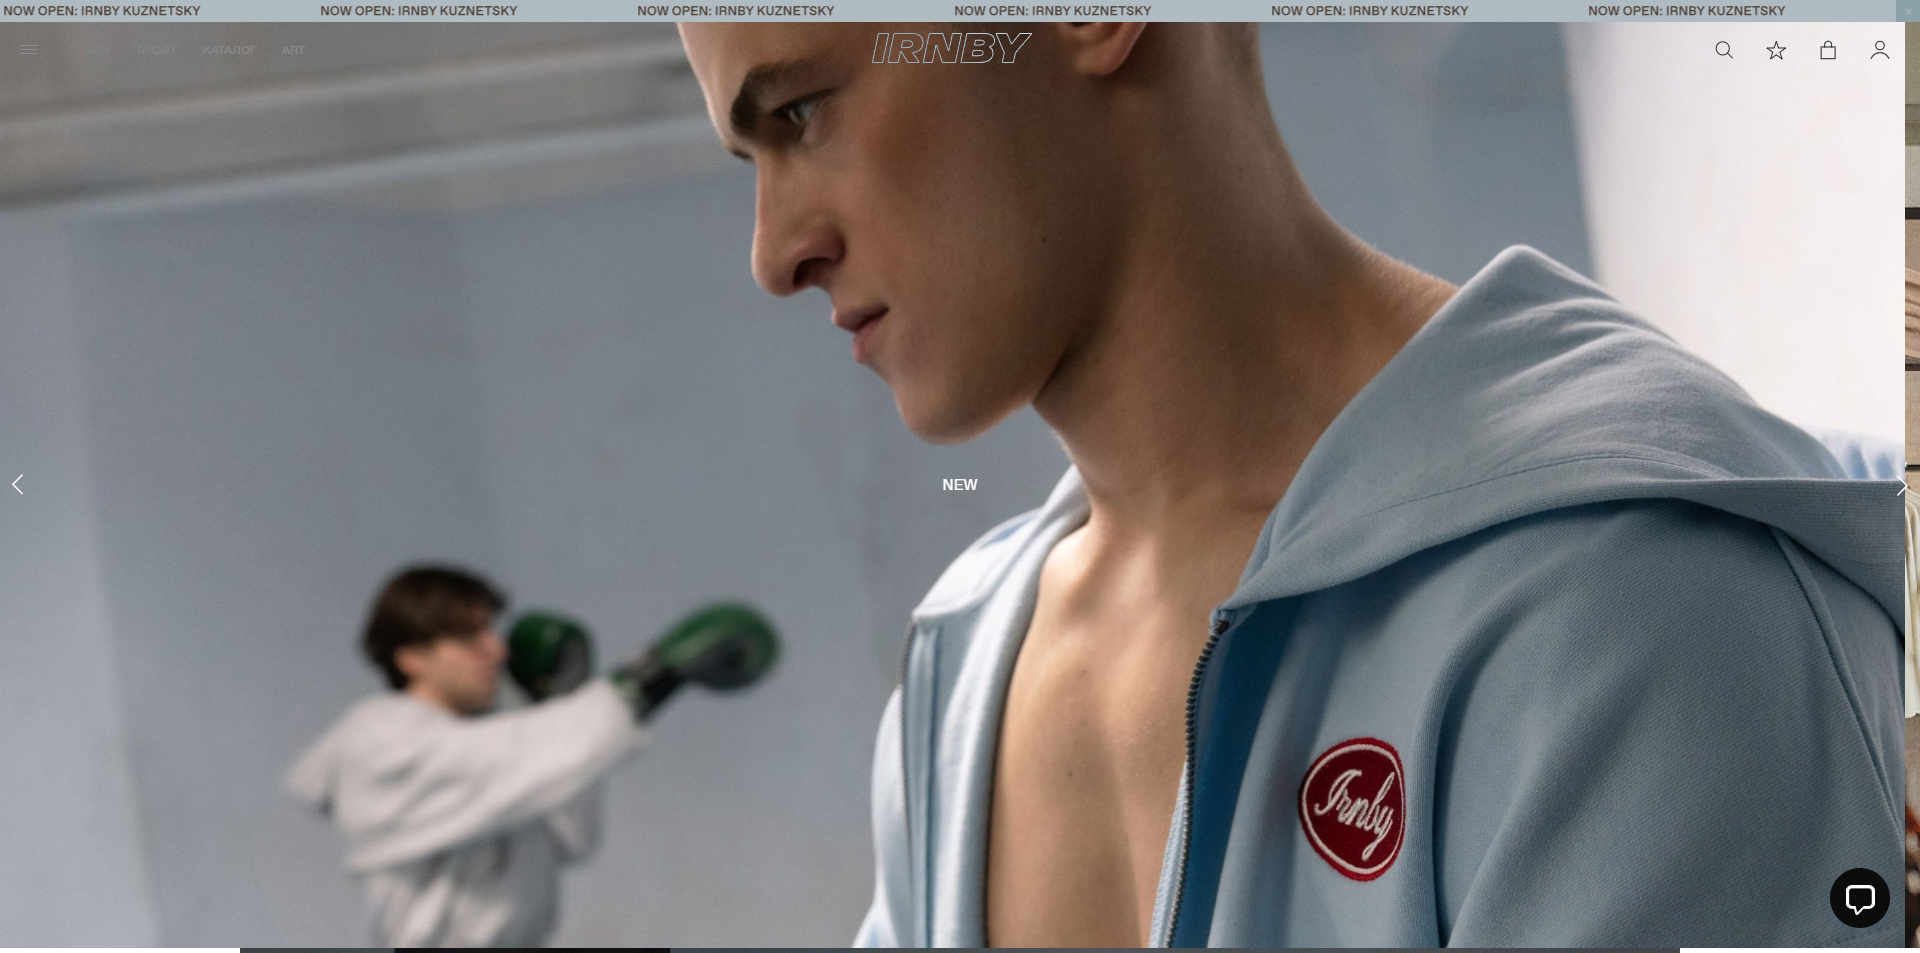Click the red Irnby patch on hoodie
Viewport: 1920px width, 953px height.
pyautogui.click(x=1351, y=809)
